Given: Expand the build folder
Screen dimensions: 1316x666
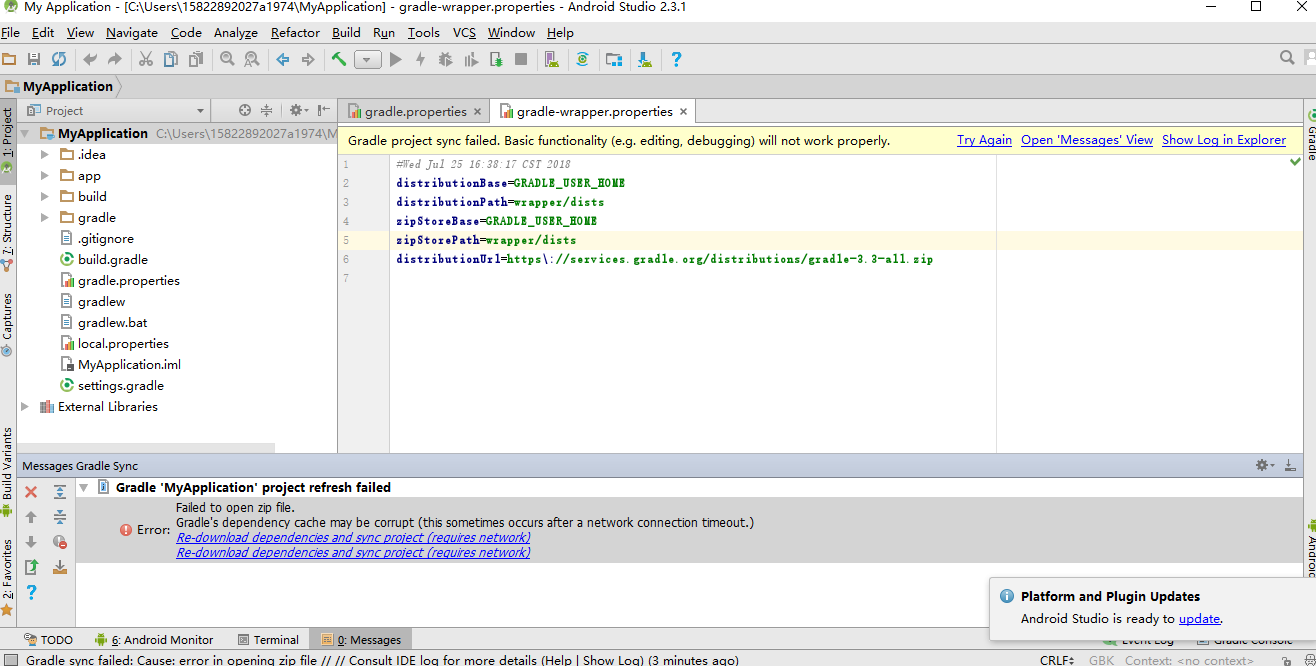Looking at the screenshot, I should click(44, 197).
